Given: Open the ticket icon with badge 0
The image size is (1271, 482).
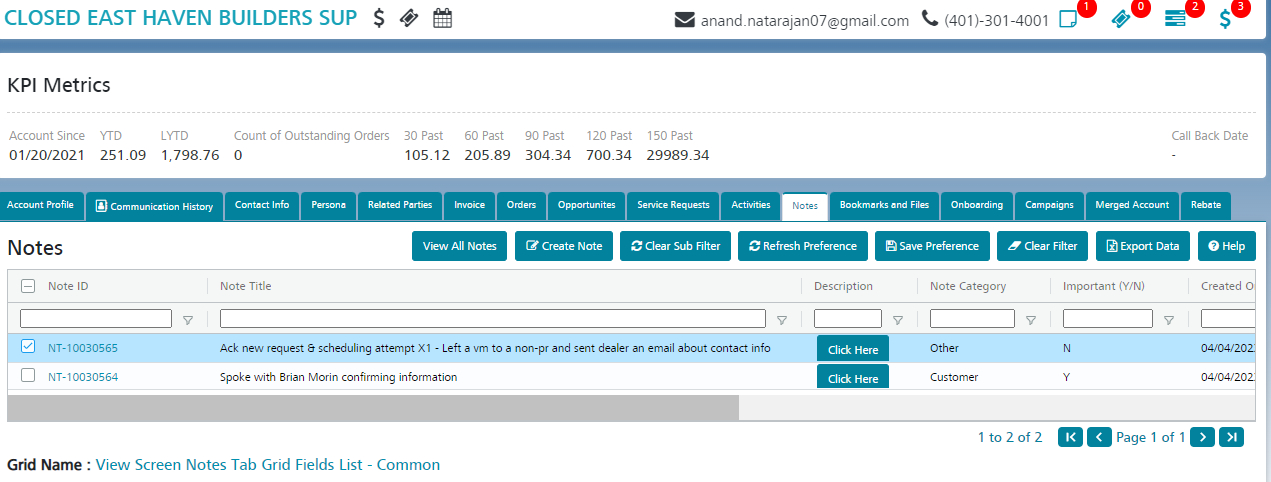Looking at the screenshot, I should (1121, 19).
